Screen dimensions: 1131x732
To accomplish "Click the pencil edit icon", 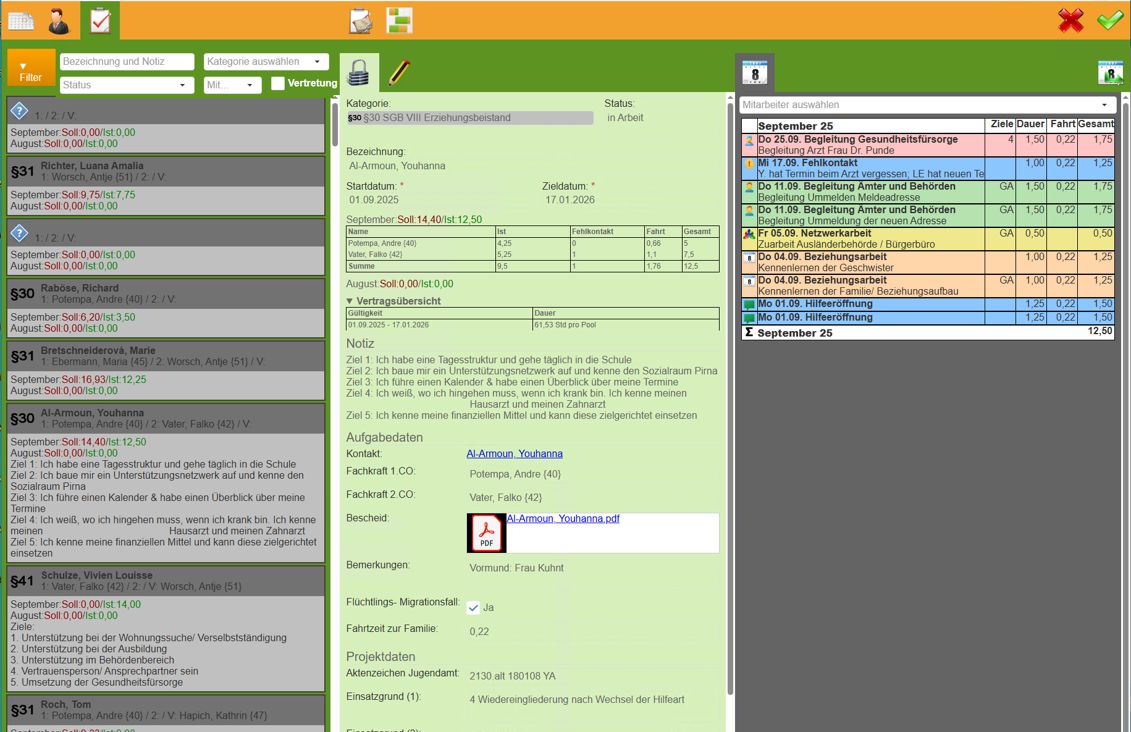I will point(399,72).
